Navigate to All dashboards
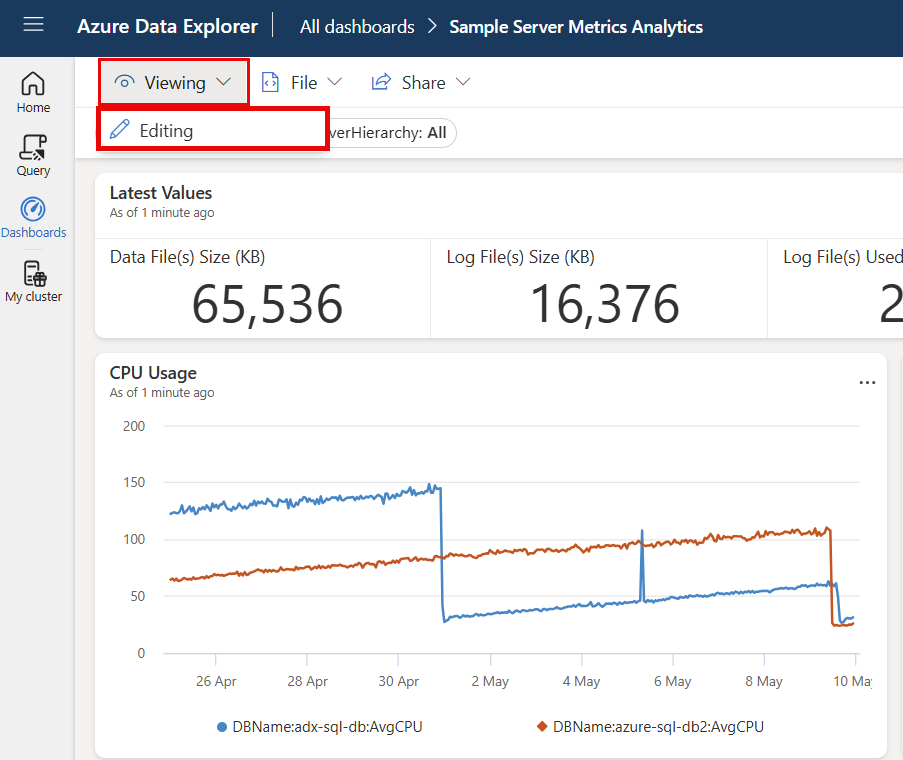The height and width of the screenshot is (760, 903). pos(357,26)
